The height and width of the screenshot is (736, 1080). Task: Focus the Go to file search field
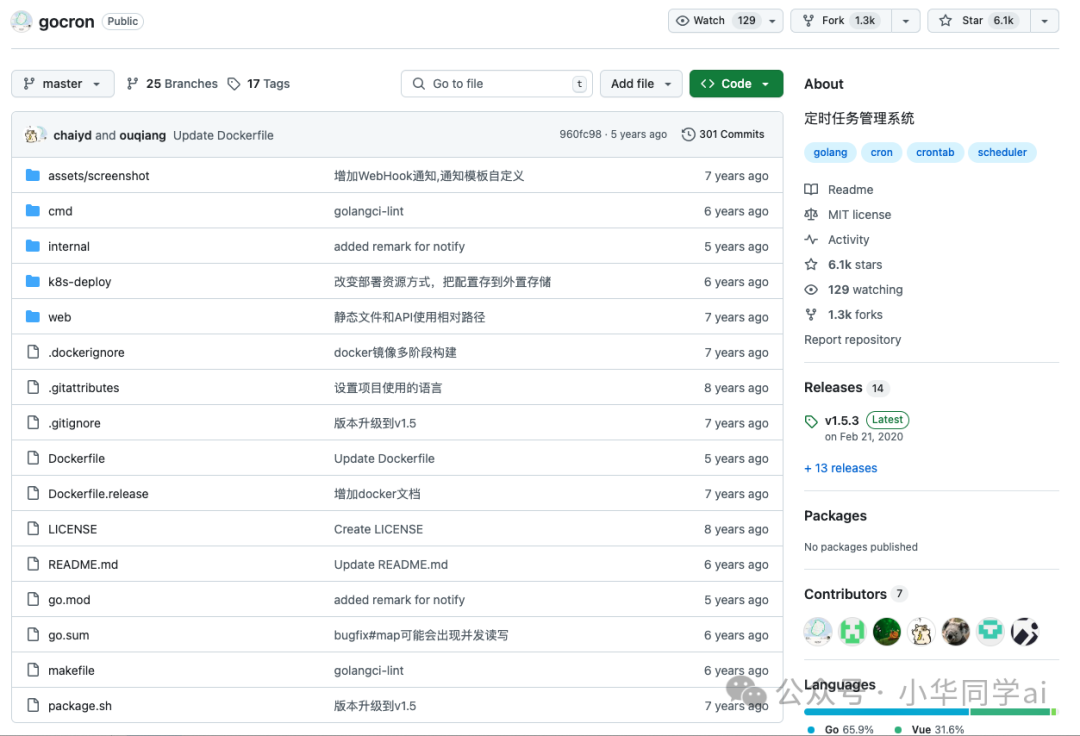coord(497,83)
